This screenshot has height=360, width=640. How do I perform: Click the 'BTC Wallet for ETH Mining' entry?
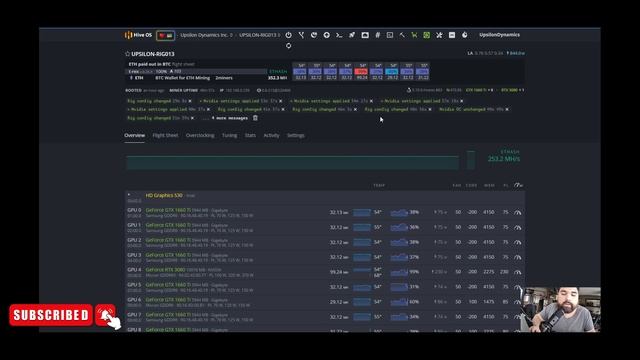point(182,78)
